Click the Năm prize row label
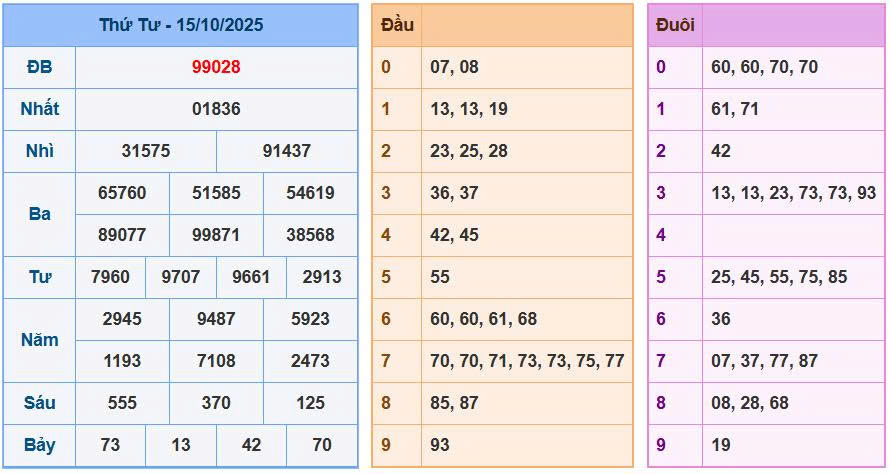This screenshot has height=474, width=890. point(39,340)
